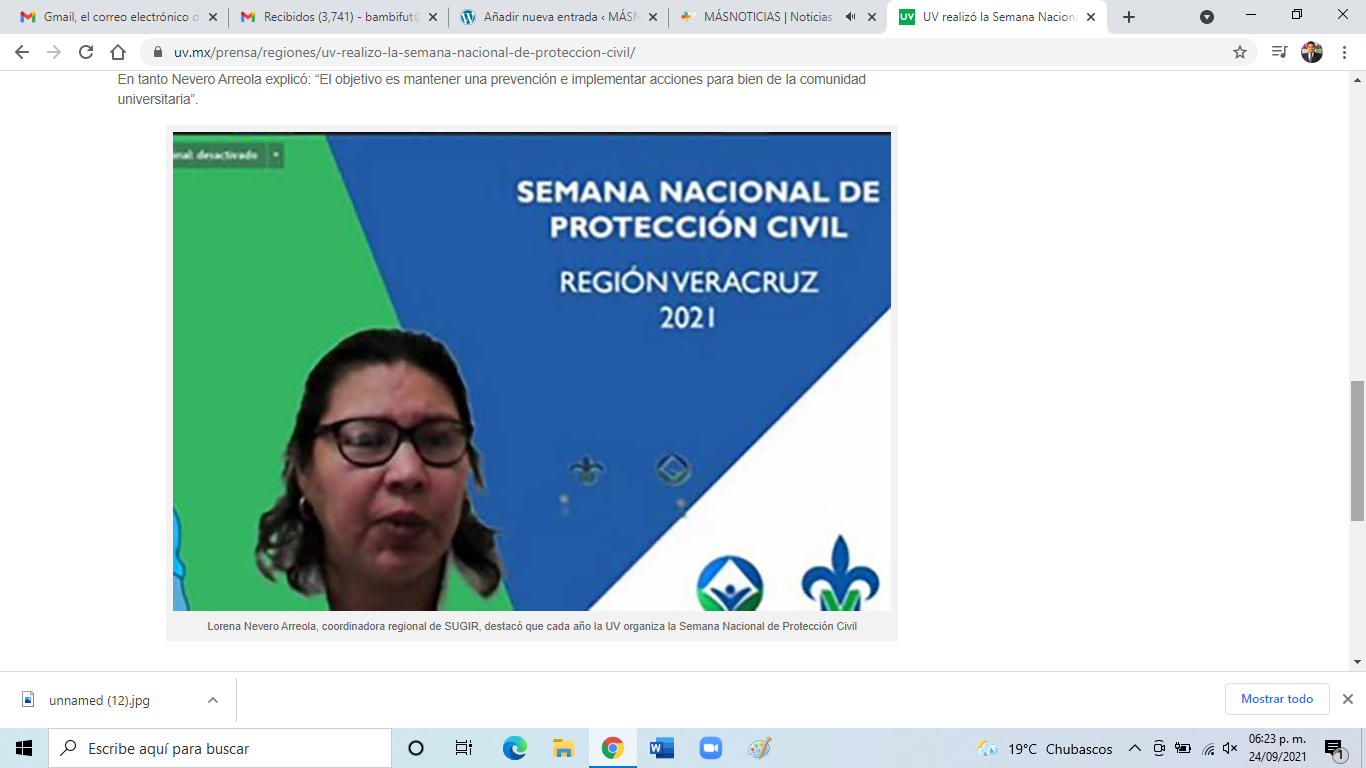Reload the current page
1366x768 pixels.
point(86,52)
